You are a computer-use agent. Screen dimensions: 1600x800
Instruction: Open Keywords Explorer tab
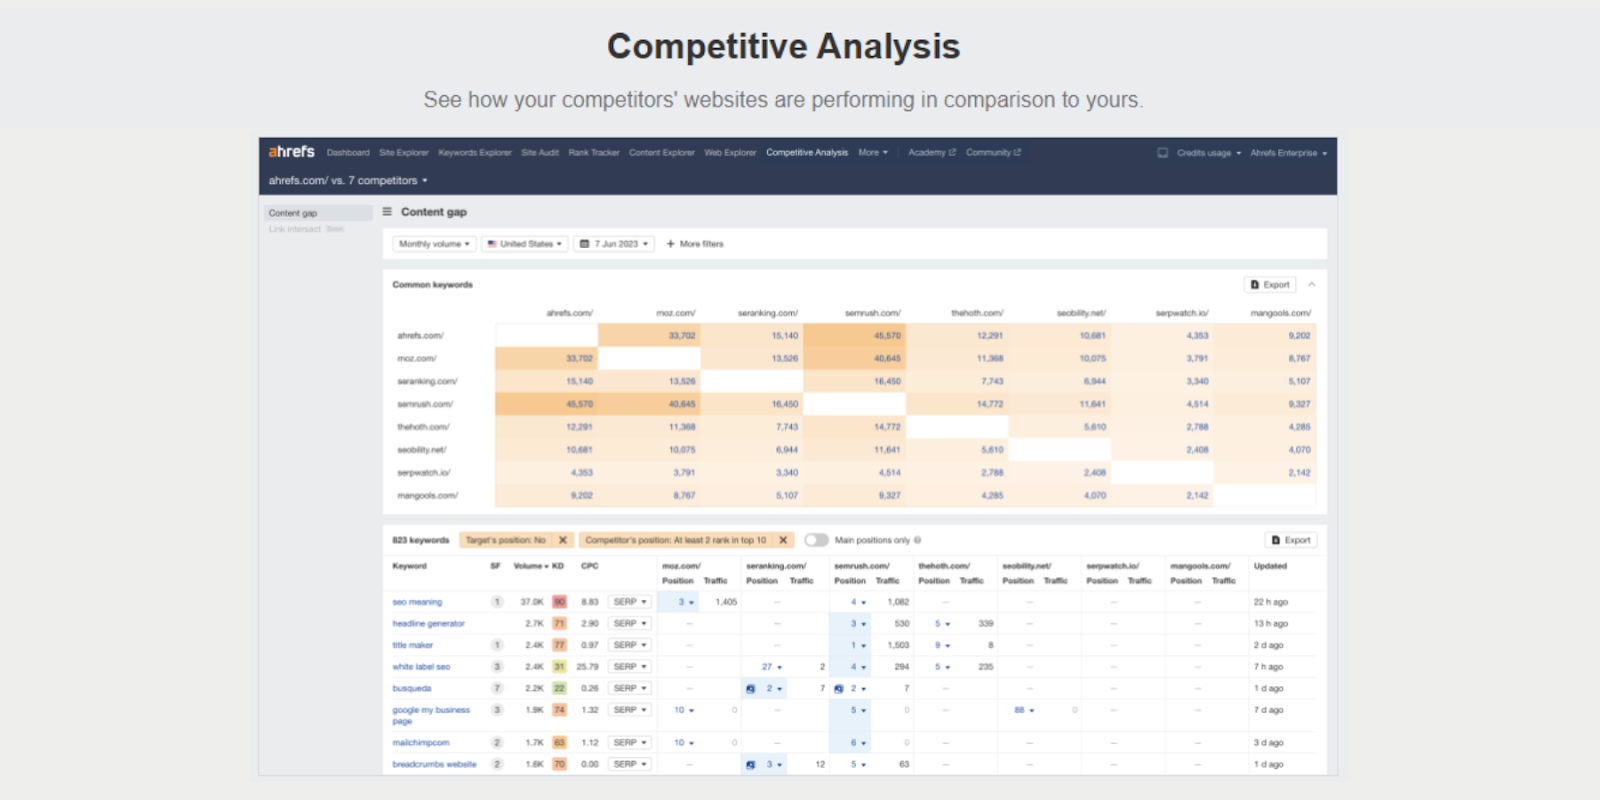pyautogui.click(x=475, y=153)
